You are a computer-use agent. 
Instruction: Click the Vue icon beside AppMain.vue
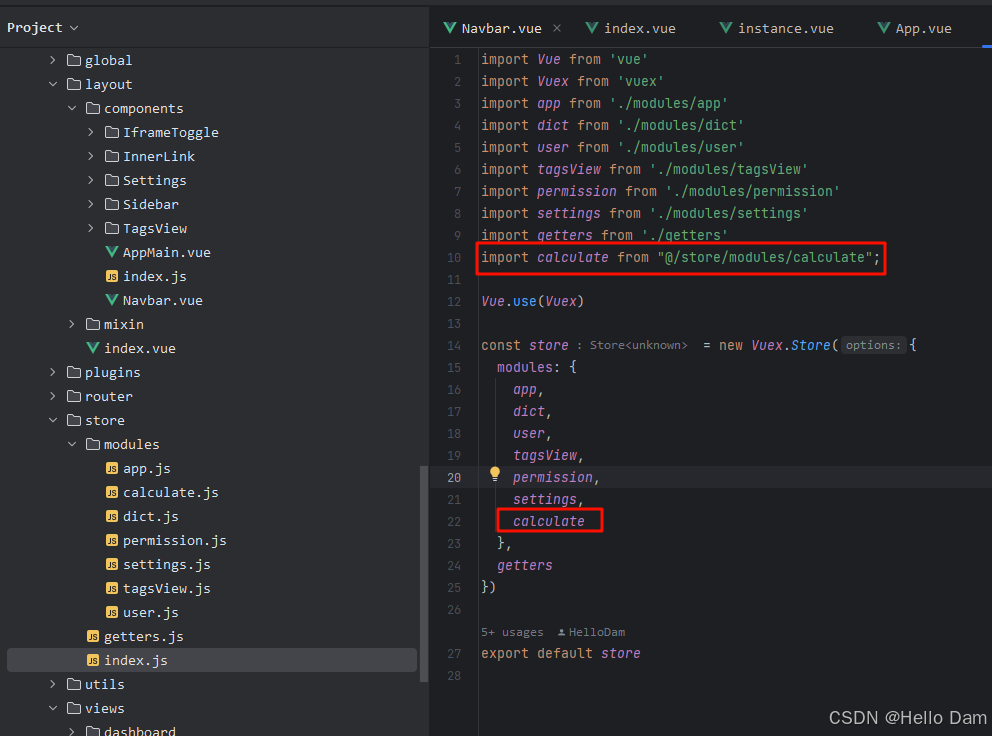112,252
